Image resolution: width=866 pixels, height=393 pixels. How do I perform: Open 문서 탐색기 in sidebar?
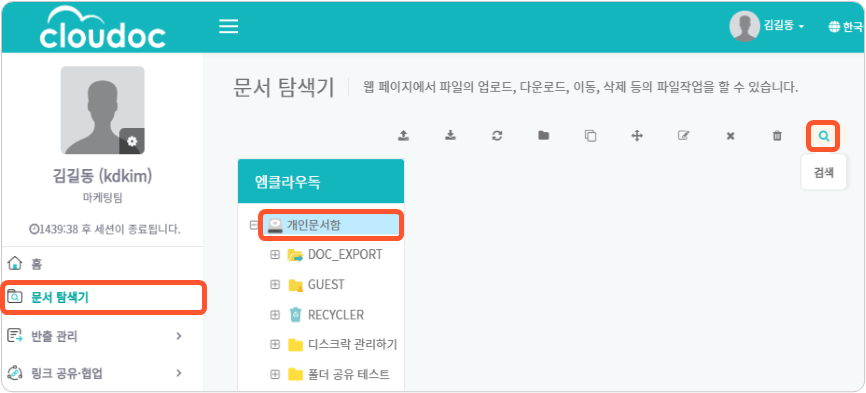pyautogui.click(x=103, y=298)
